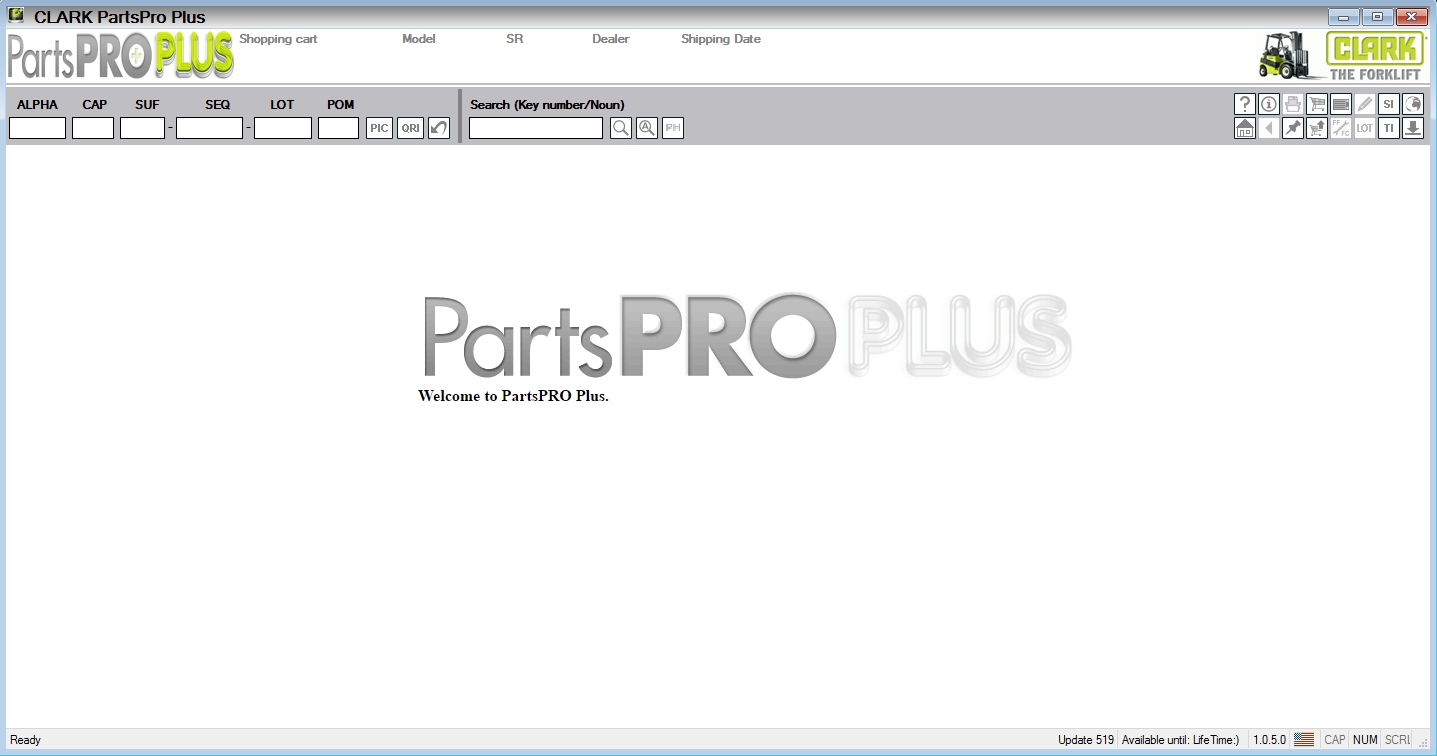Click the TI toolbar button

click(x=1389, y=128)
